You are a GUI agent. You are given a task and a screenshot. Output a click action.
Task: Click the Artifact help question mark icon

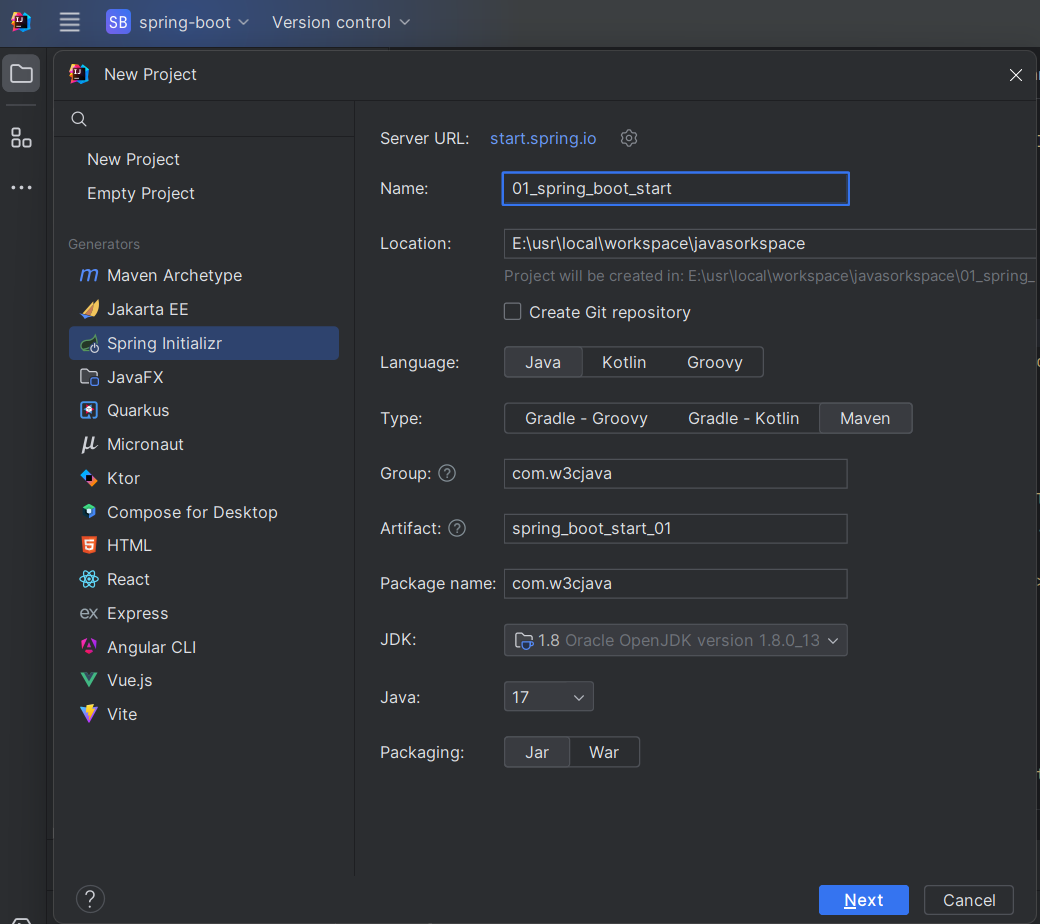457,528
